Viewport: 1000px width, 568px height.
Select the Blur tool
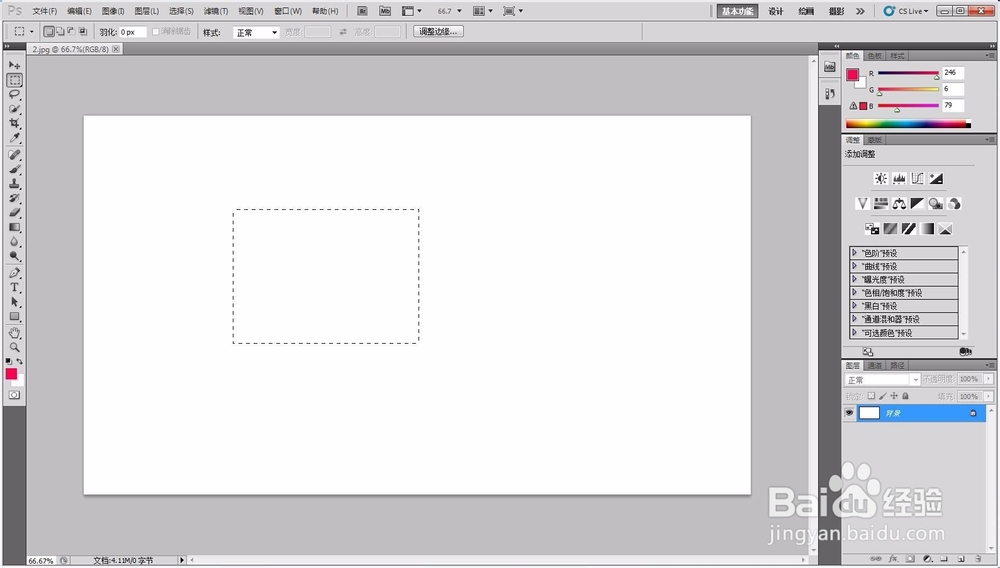point(14,242)
